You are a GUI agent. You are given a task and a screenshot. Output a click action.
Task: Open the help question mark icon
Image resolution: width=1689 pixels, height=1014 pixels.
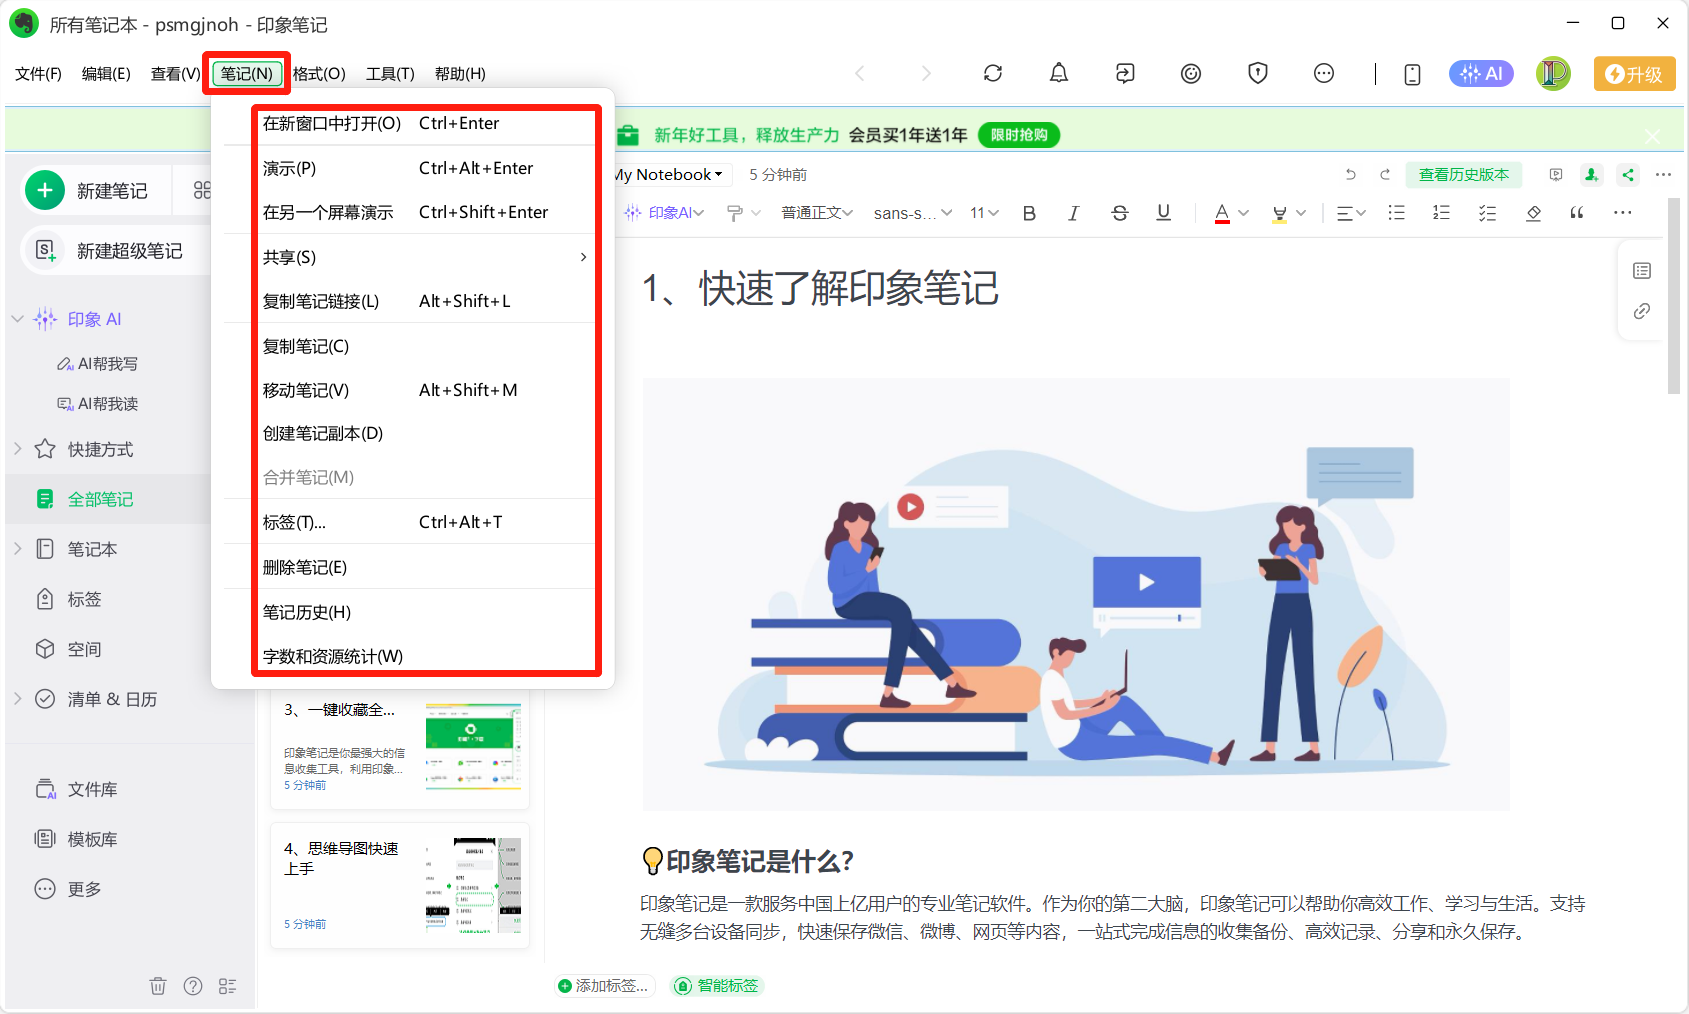point(193,986)
